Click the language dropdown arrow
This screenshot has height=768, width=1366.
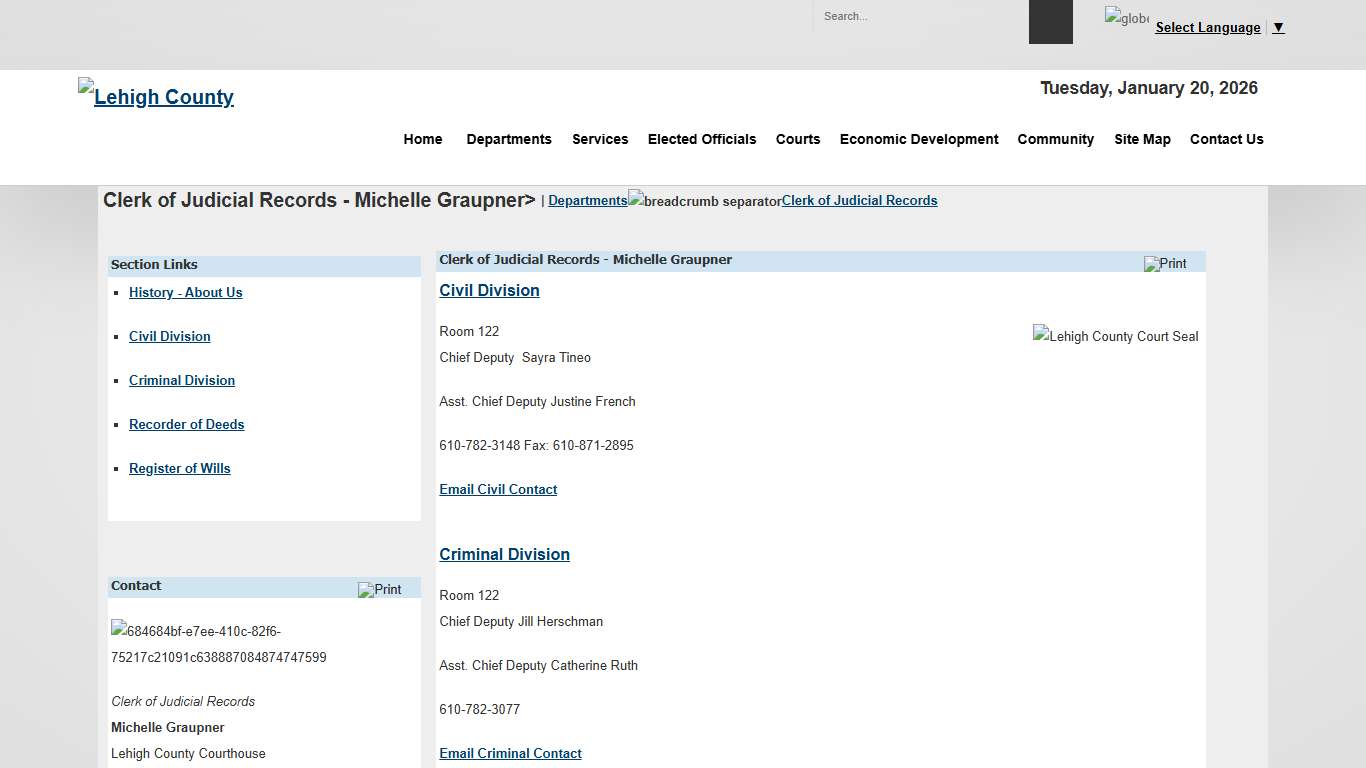coord(1278,28)
